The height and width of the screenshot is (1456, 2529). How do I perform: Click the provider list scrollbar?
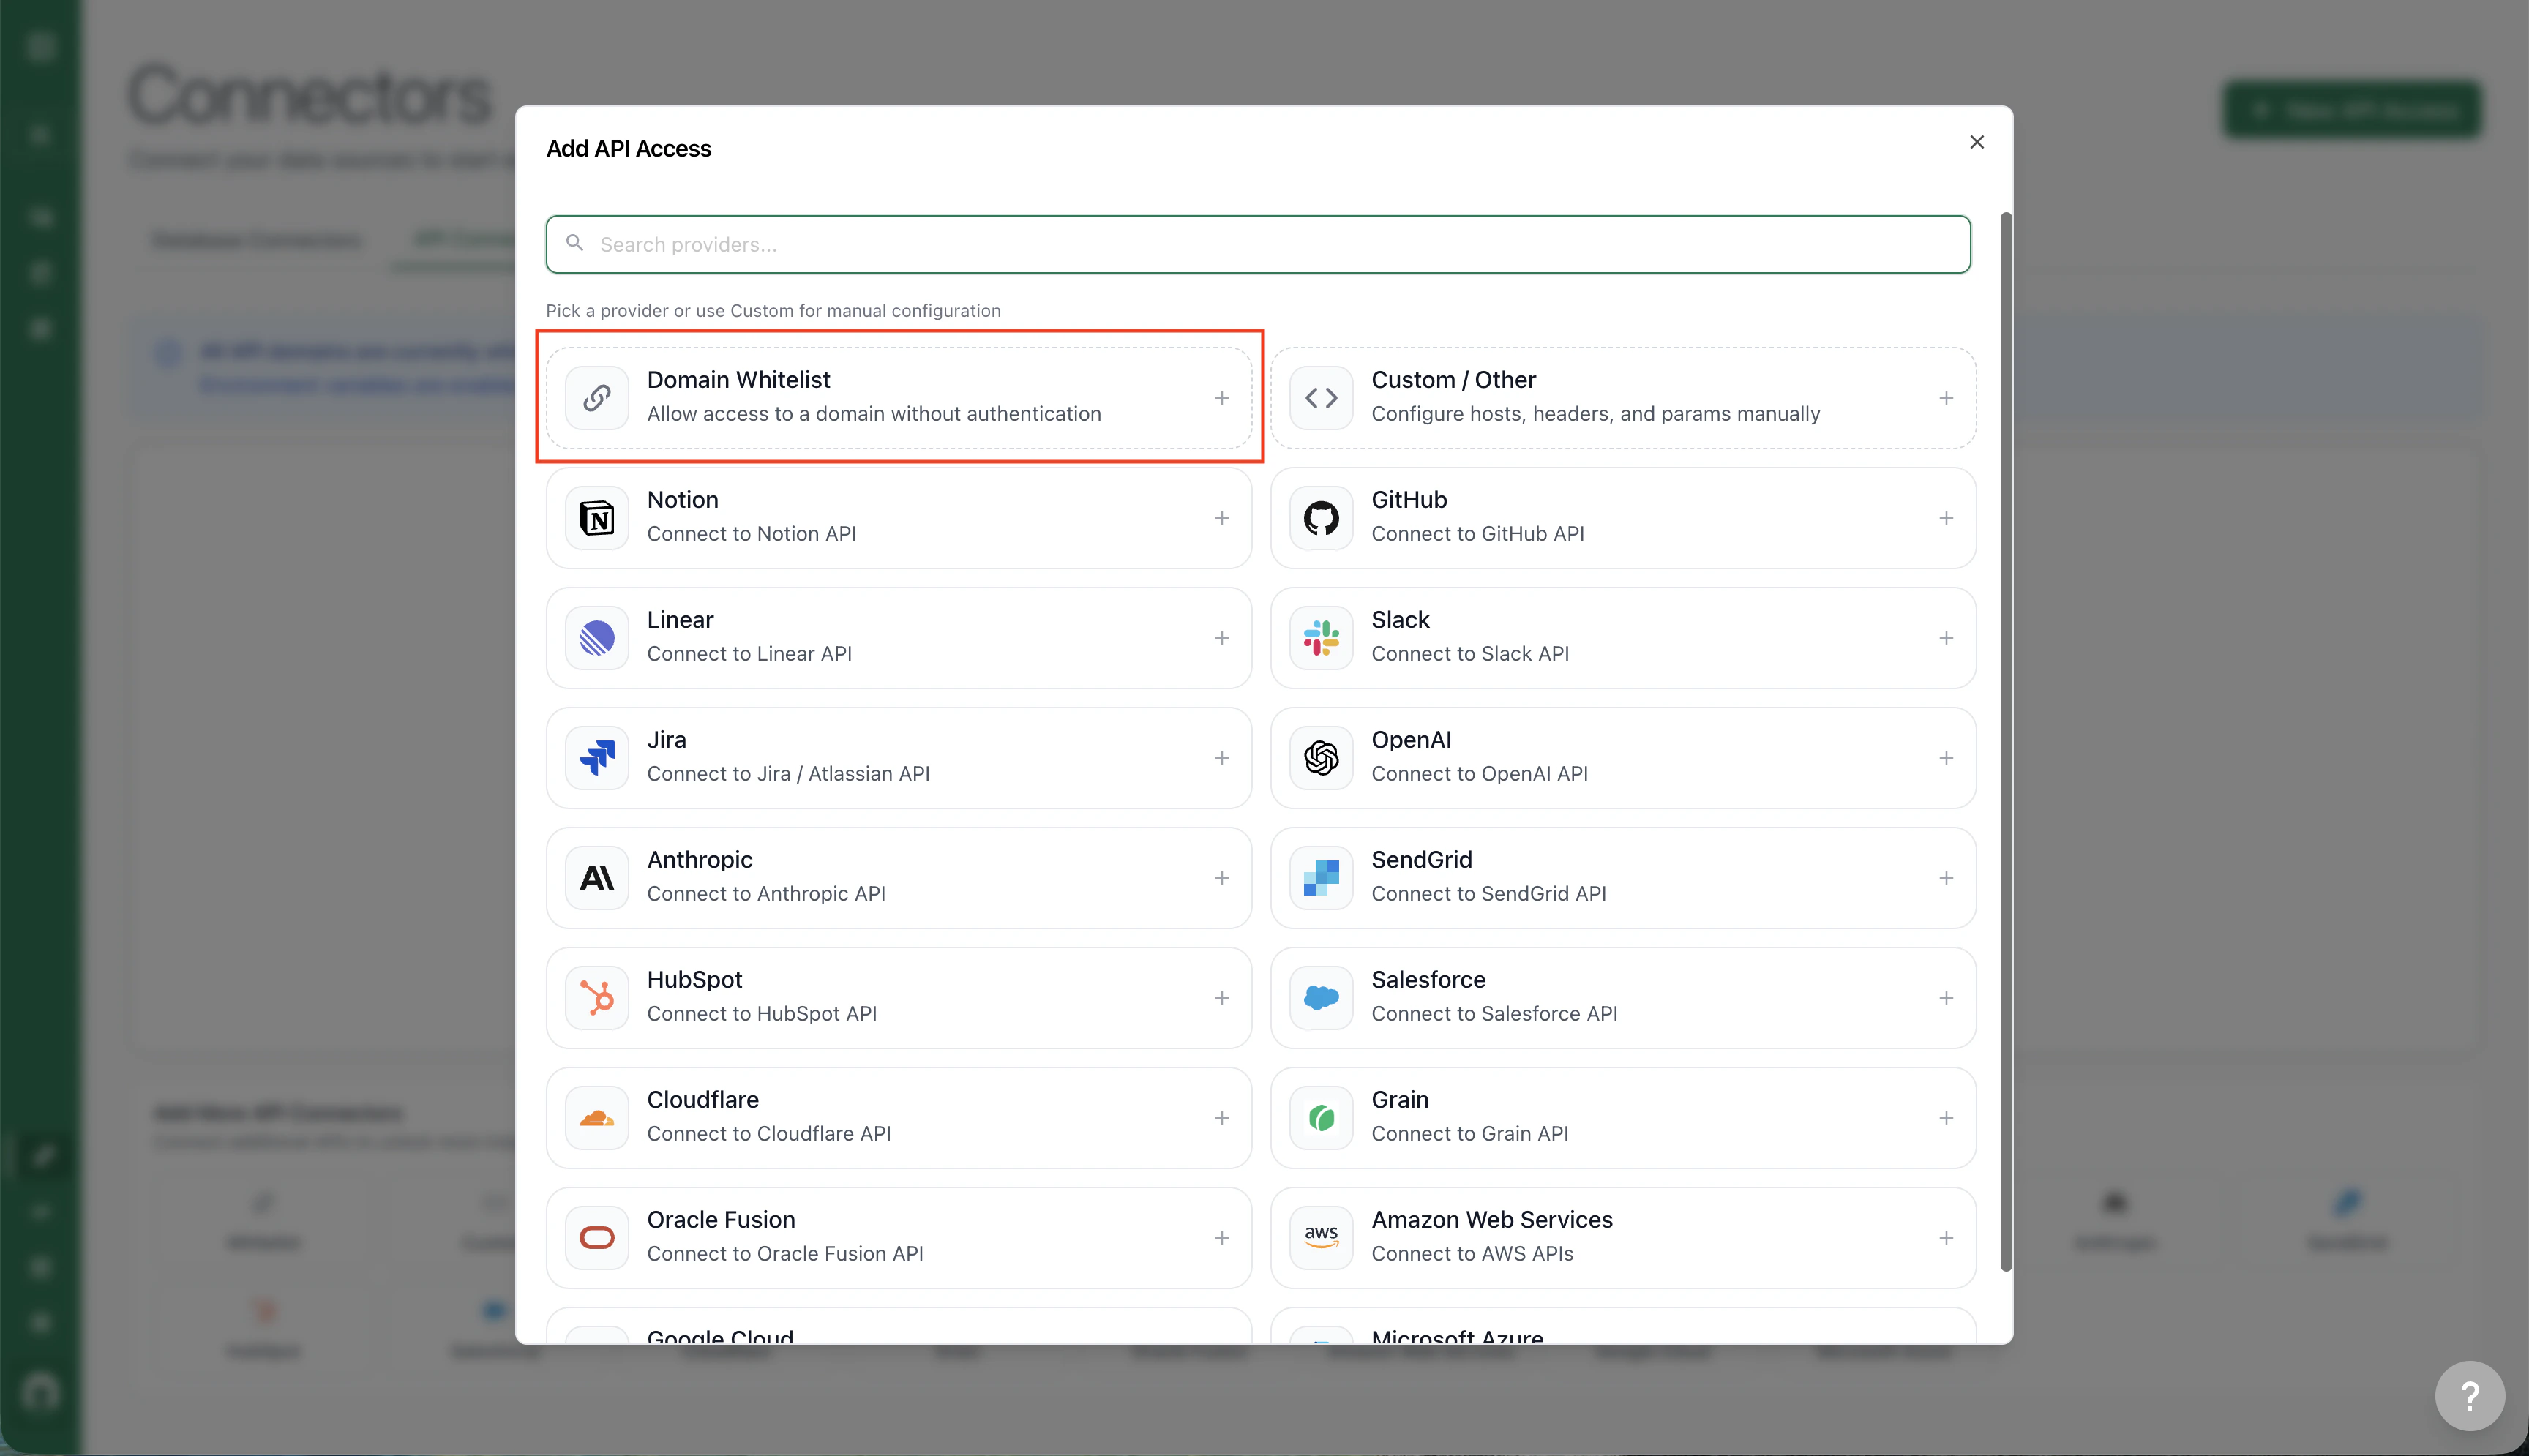(x=2005, y=741)
